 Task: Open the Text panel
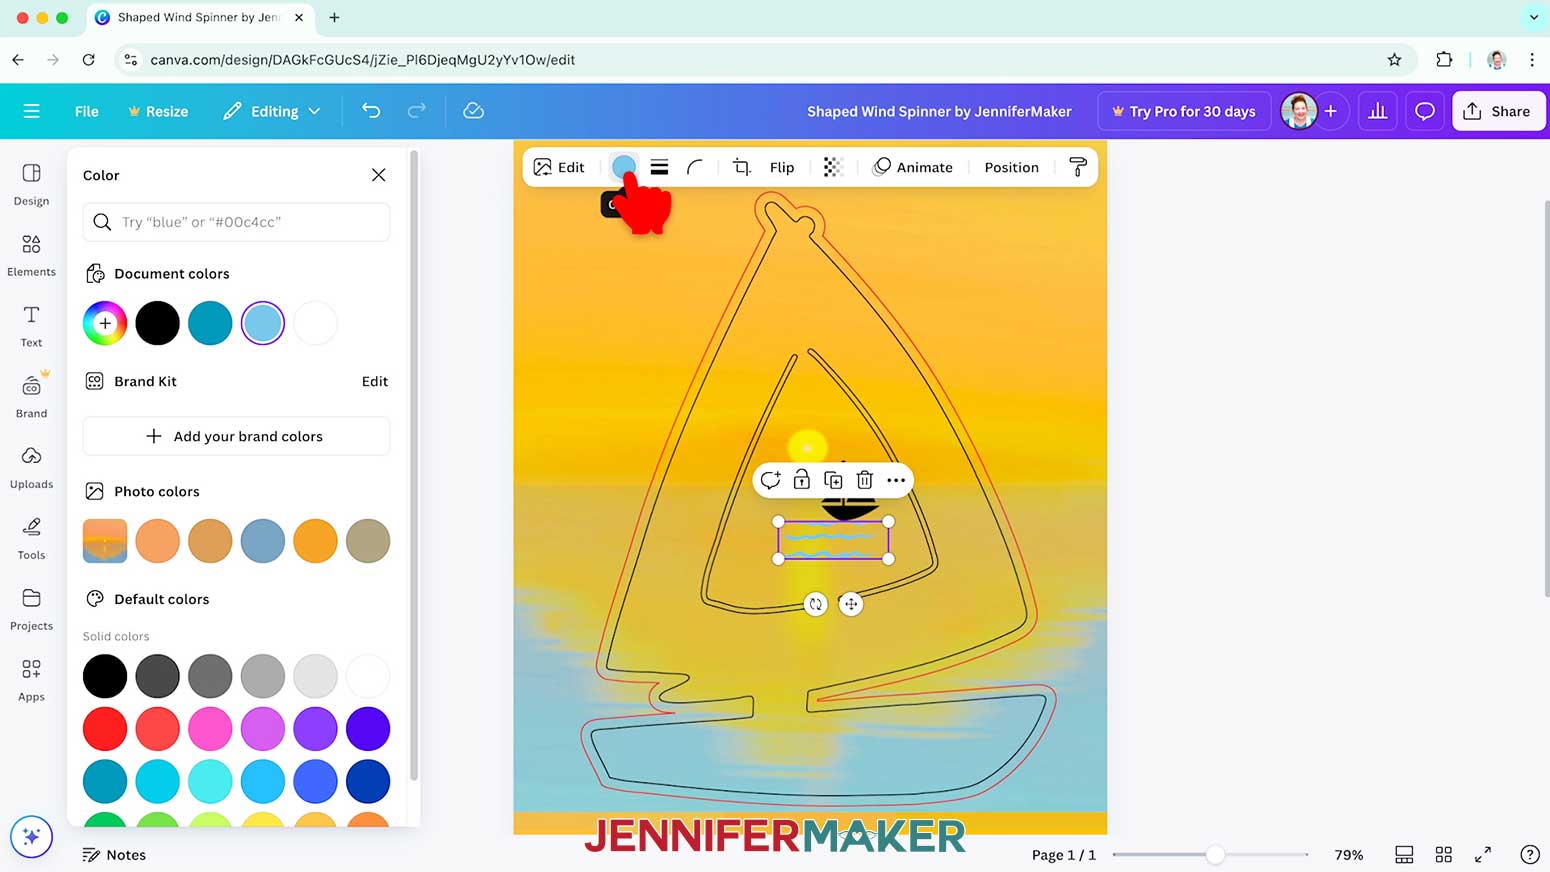pyautogui.click(x=31, y=327)
